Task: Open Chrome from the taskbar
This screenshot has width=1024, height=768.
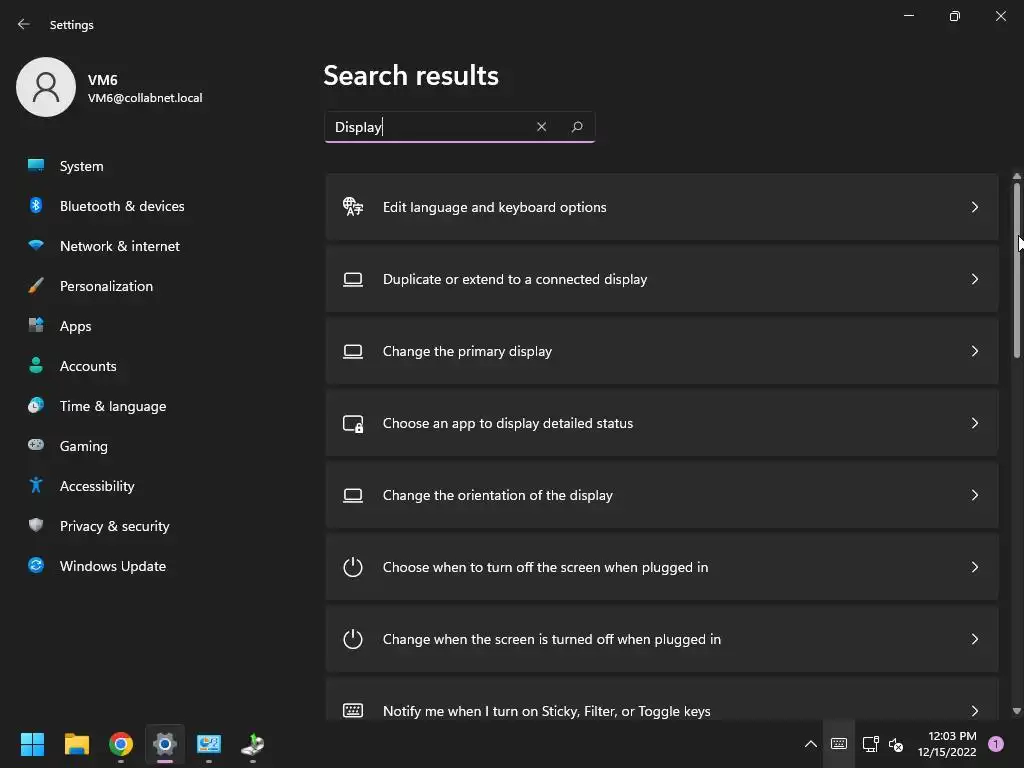Action: (x=121, y=744)
